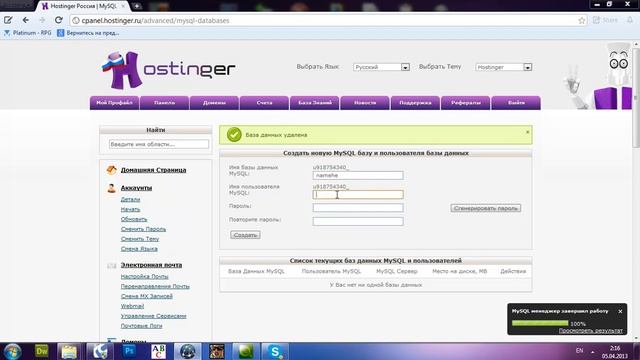This screenshot has width=640, height=360.
Task: Click the 'База Данных MySQL' column header
Action: pos(256,271)
